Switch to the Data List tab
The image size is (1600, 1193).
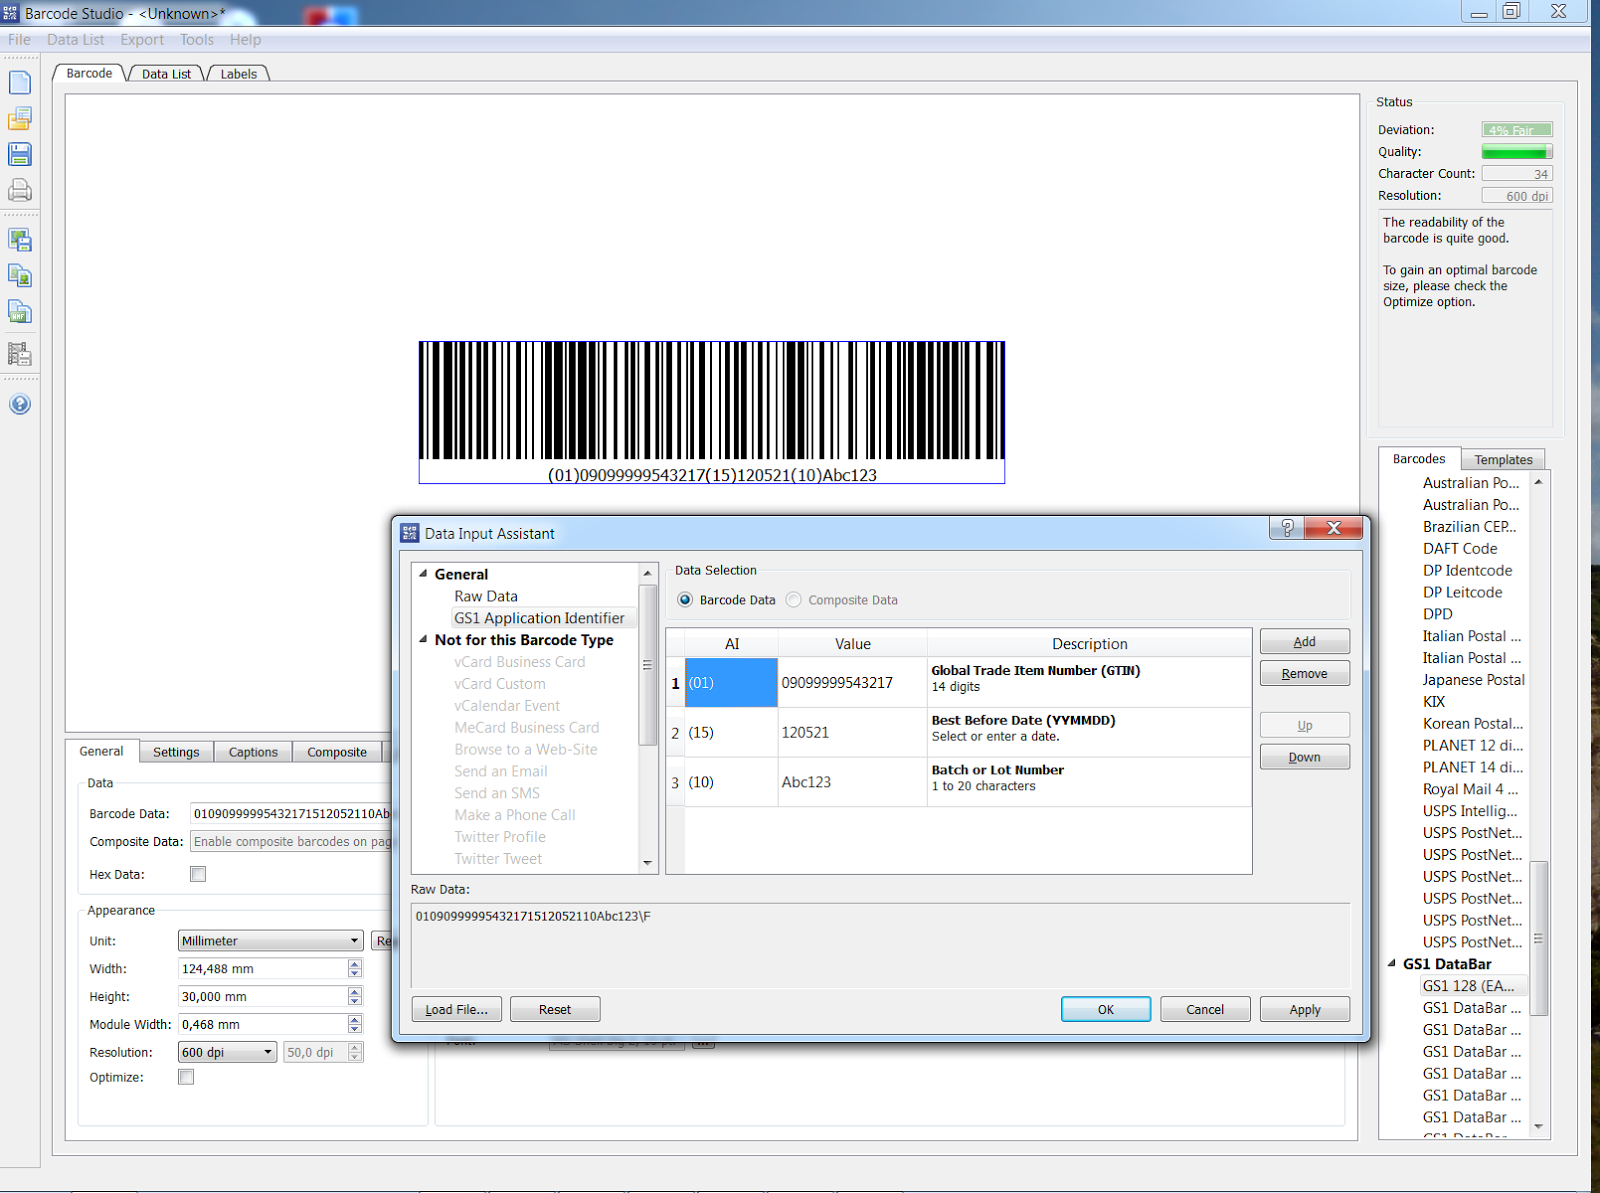[x=166, y=74]
